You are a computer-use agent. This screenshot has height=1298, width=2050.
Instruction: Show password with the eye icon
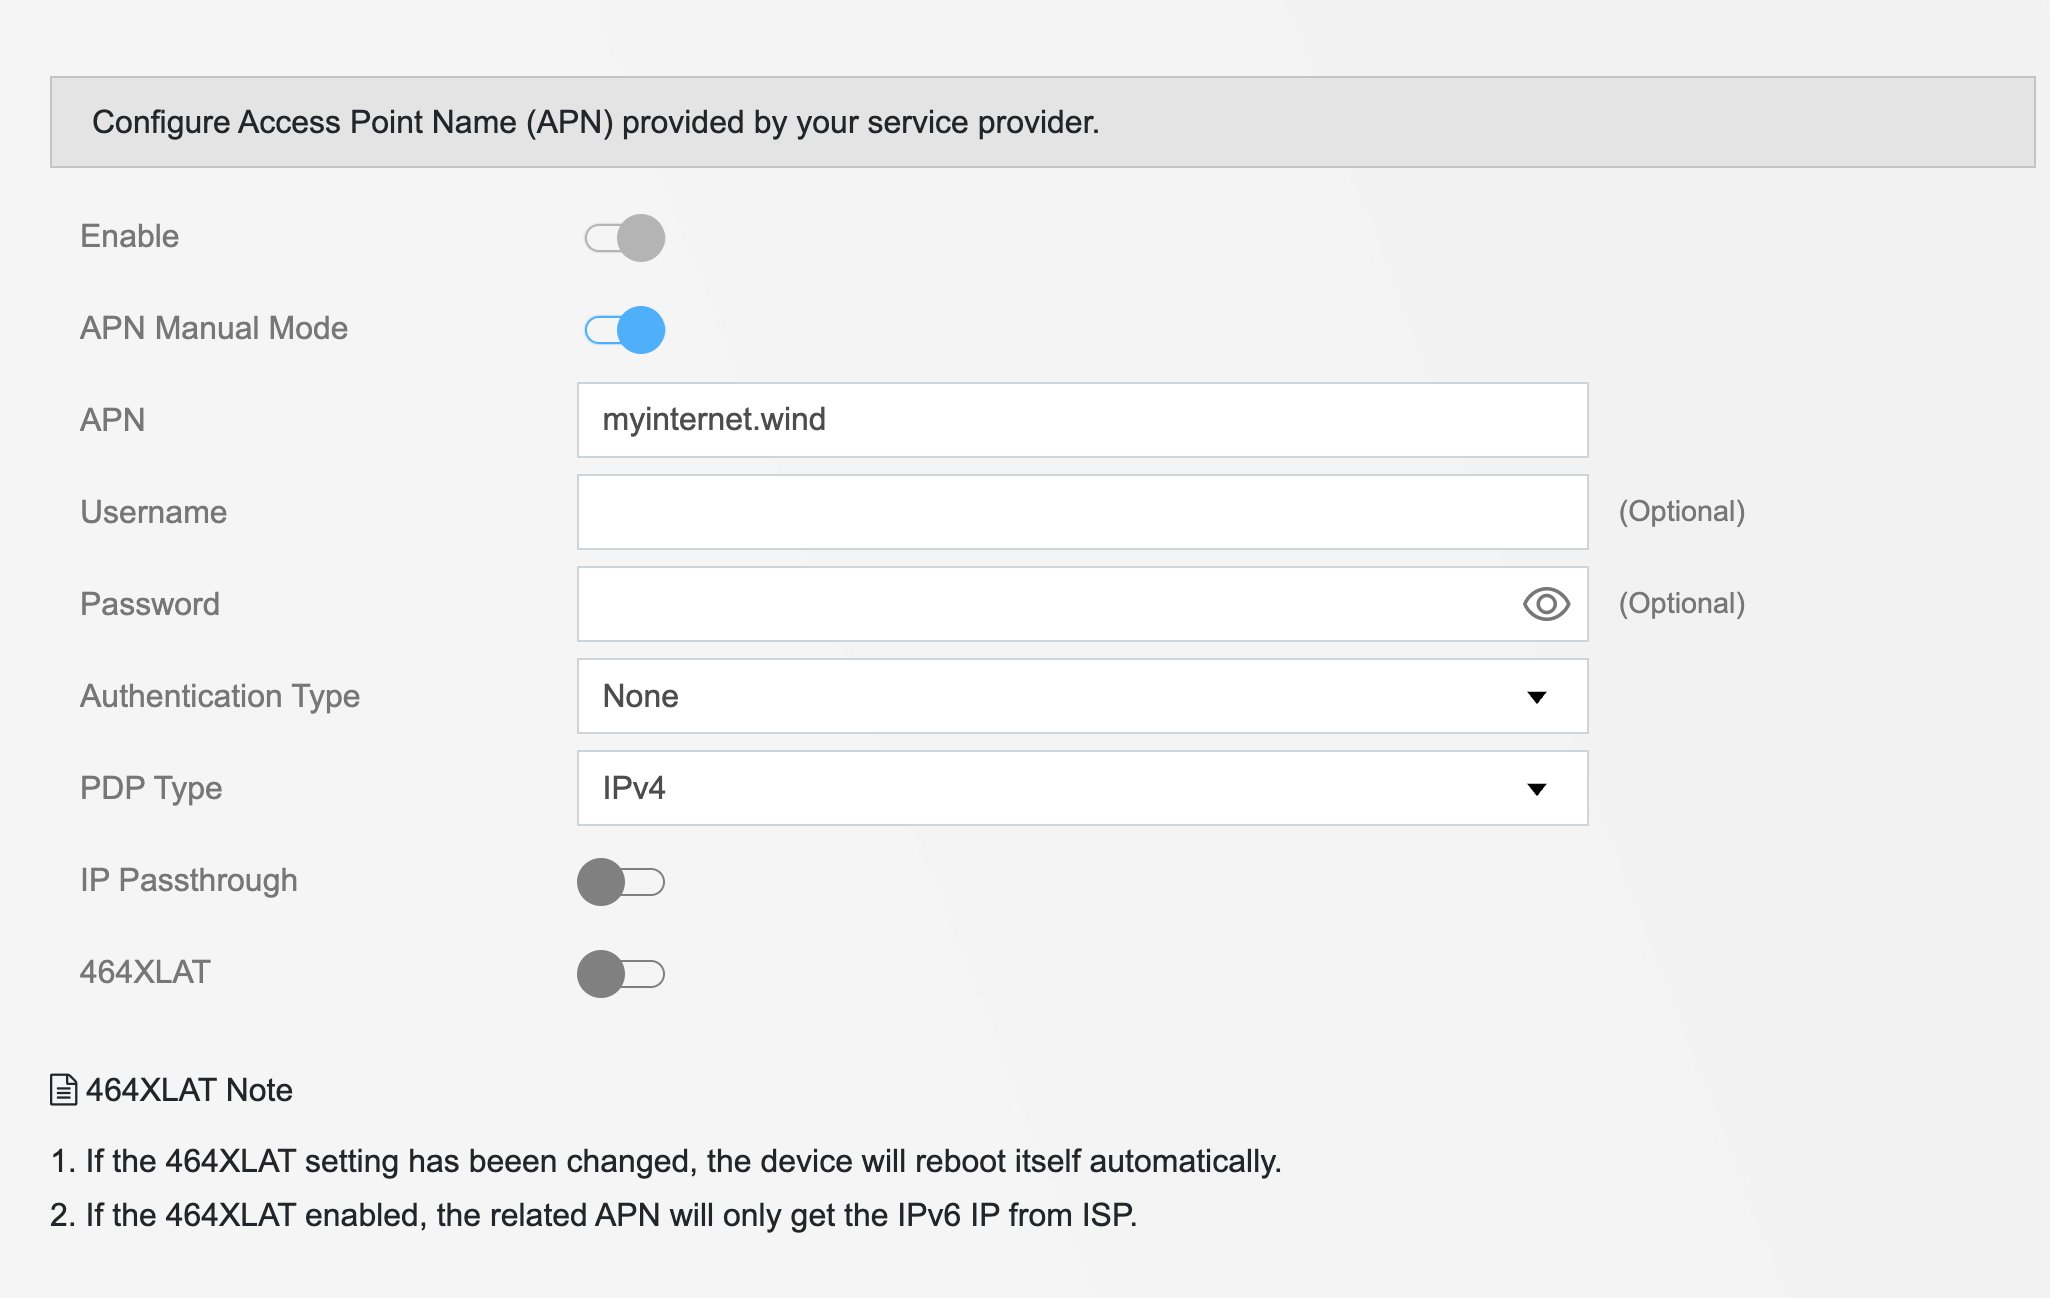click(x=1545, y=604)
